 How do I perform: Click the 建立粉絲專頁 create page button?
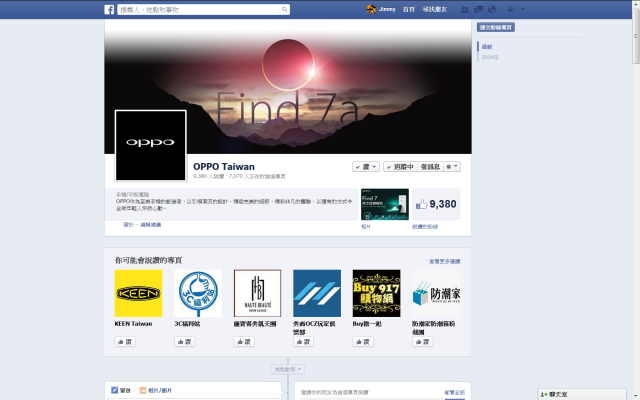point(496,27)
